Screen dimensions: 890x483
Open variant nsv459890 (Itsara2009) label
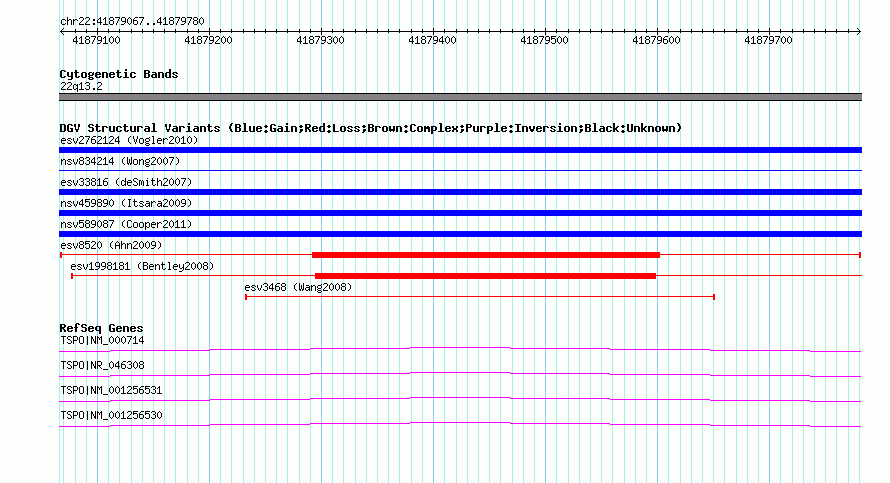(126, 203)
